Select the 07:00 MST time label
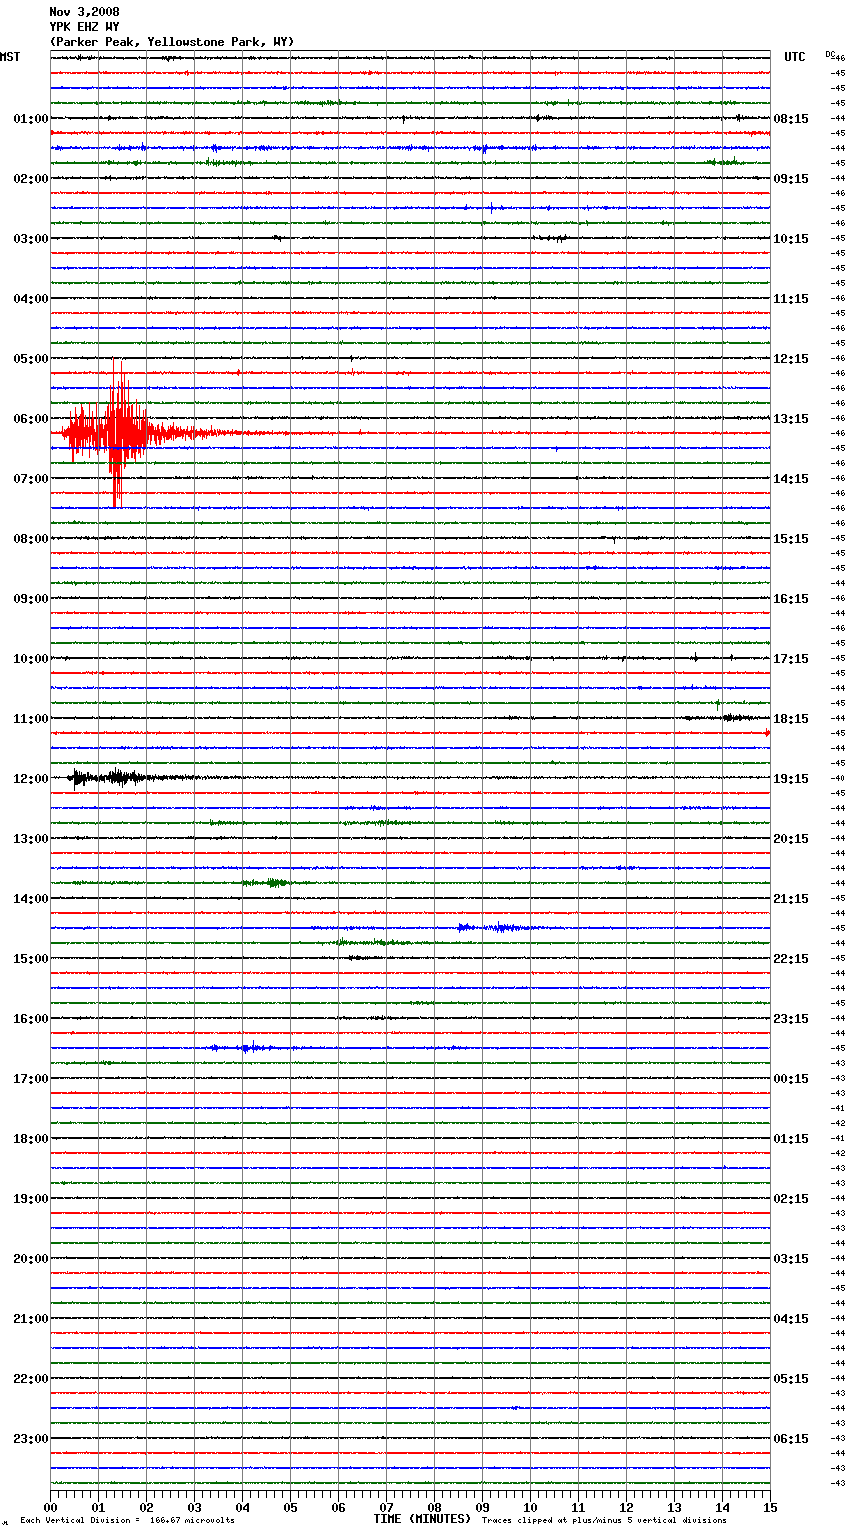 [30, 479]
